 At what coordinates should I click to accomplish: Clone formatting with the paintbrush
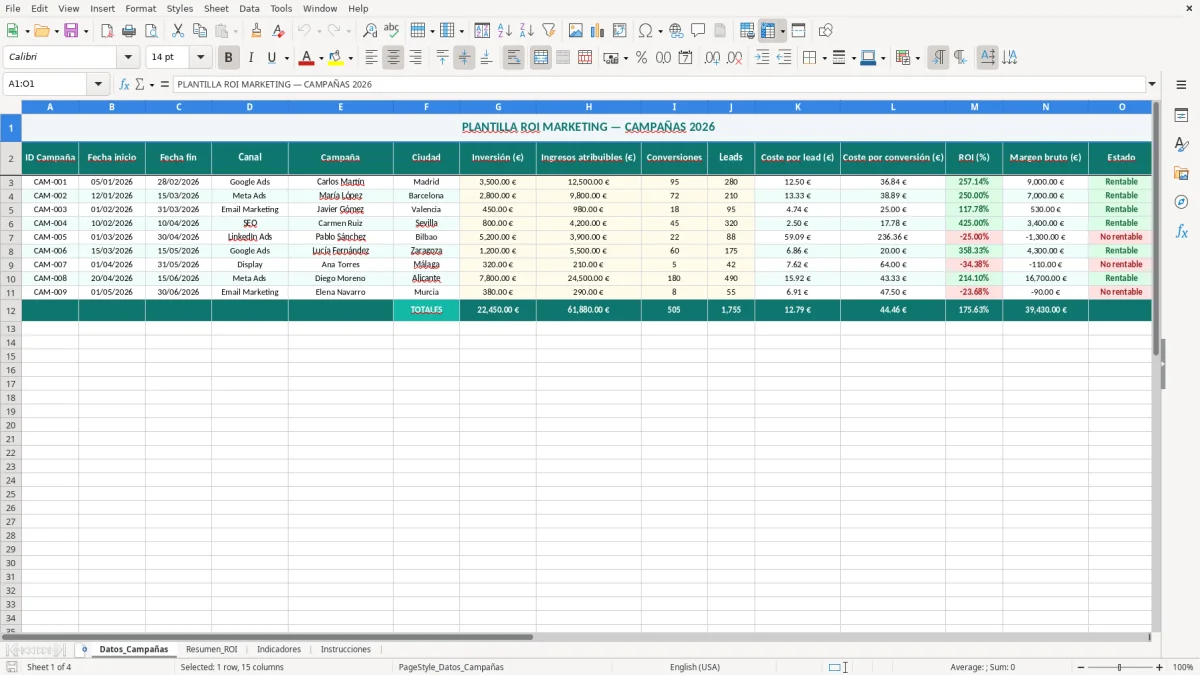pyautogui.click(x=256, y=31)
